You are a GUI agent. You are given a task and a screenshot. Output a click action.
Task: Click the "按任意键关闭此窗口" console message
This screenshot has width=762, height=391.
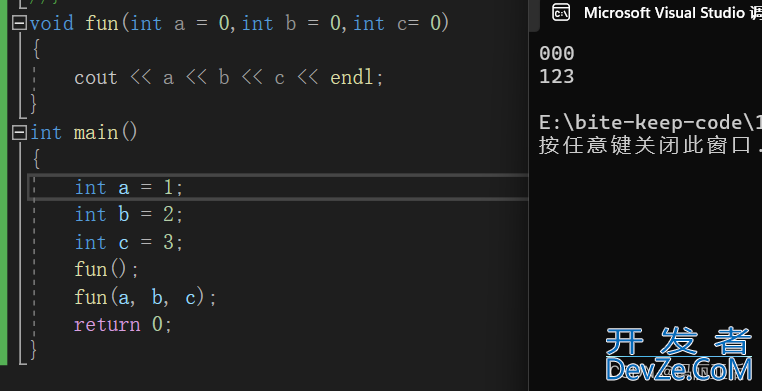click(645, 146)
